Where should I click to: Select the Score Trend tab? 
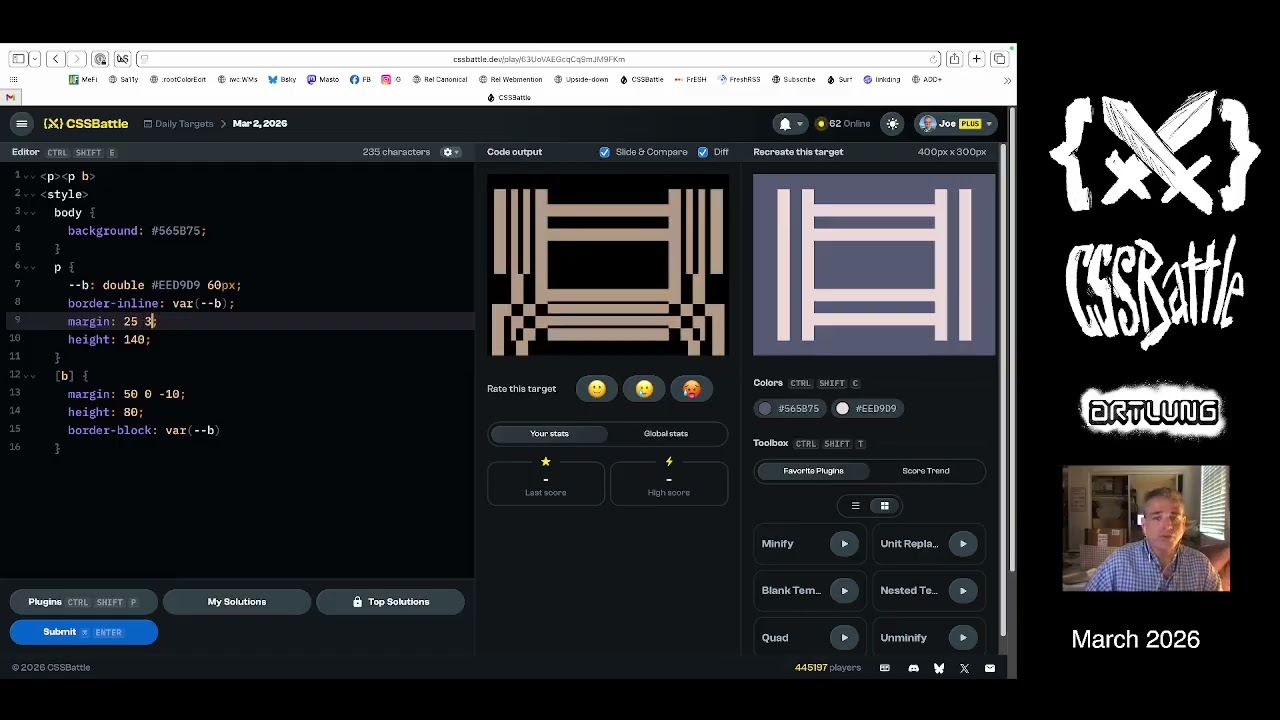point(926,471)
